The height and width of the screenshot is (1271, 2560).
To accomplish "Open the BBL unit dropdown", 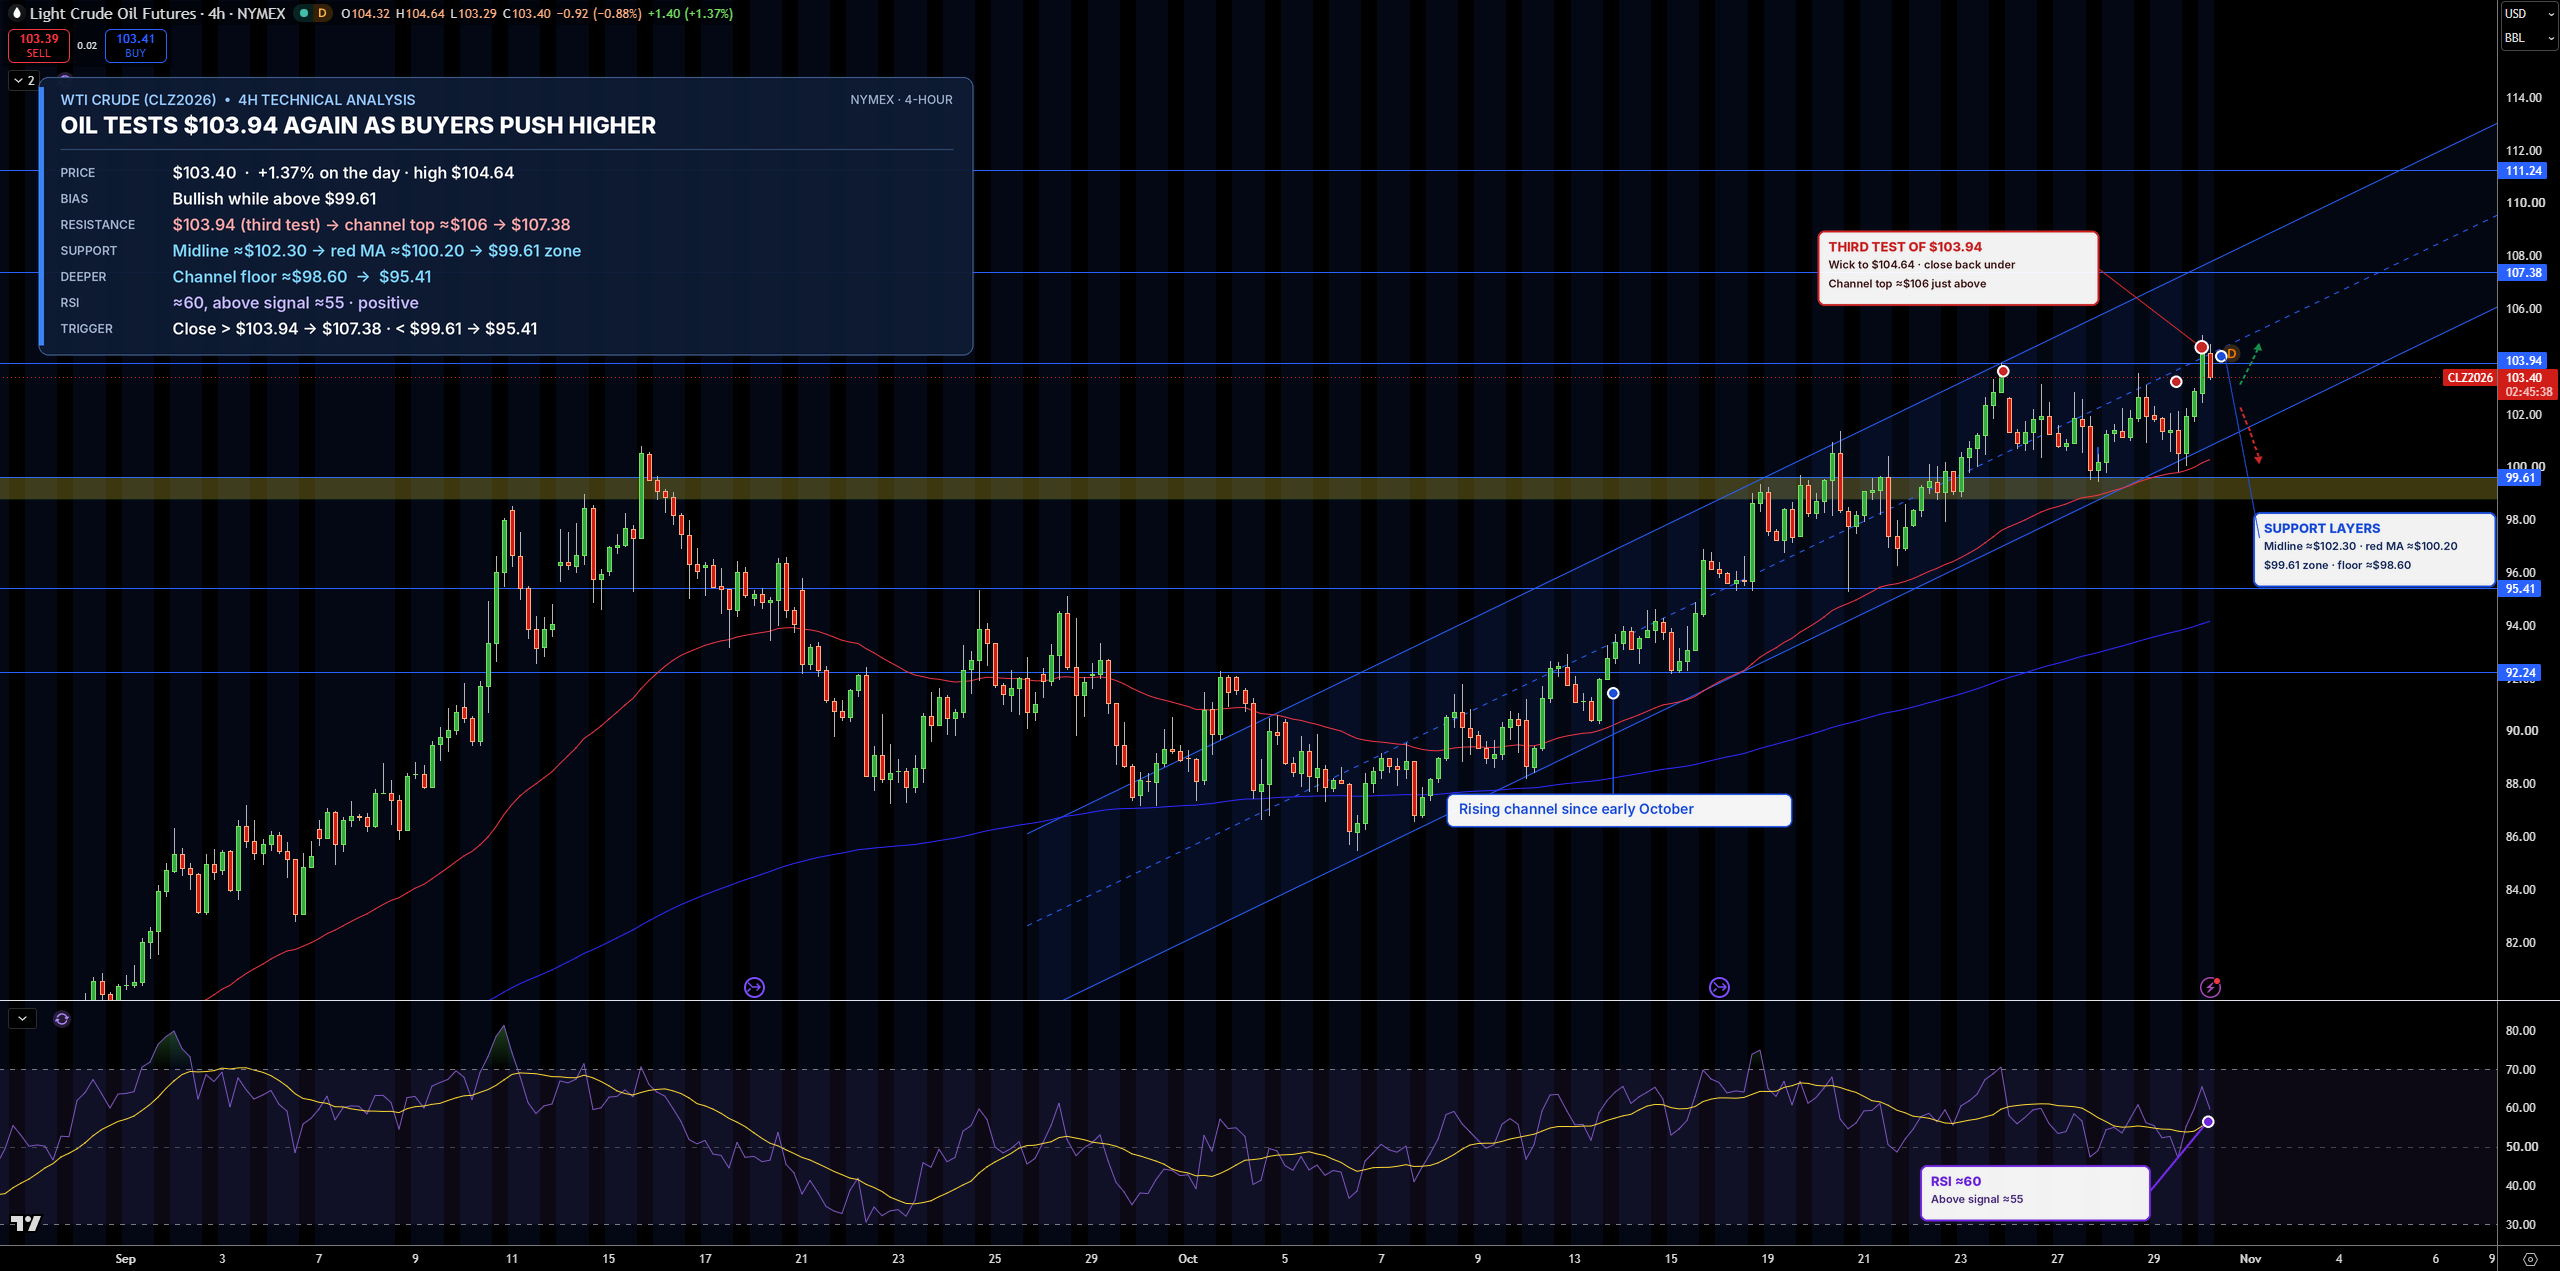I will coord(2529,38).
